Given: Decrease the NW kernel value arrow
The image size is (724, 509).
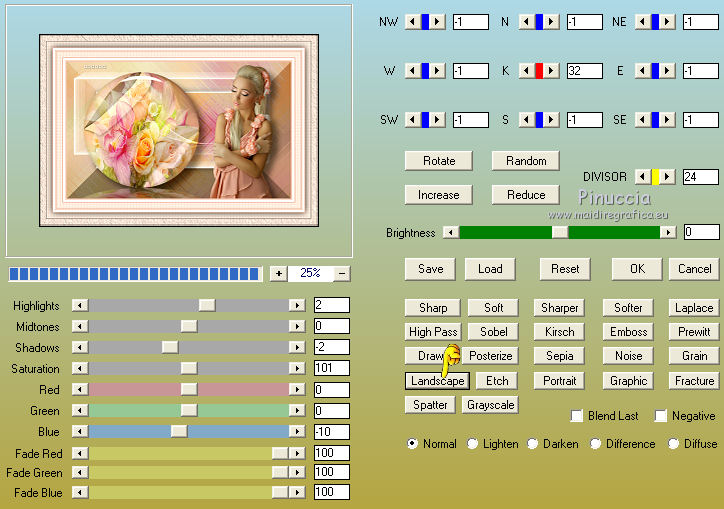Looking at the screenshot, I should [412, 22].
